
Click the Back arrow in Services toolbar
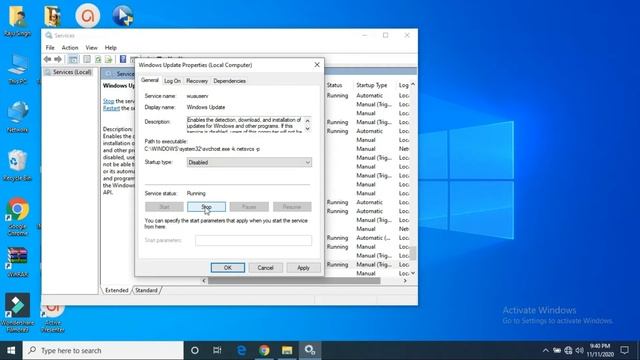point(47,60)
